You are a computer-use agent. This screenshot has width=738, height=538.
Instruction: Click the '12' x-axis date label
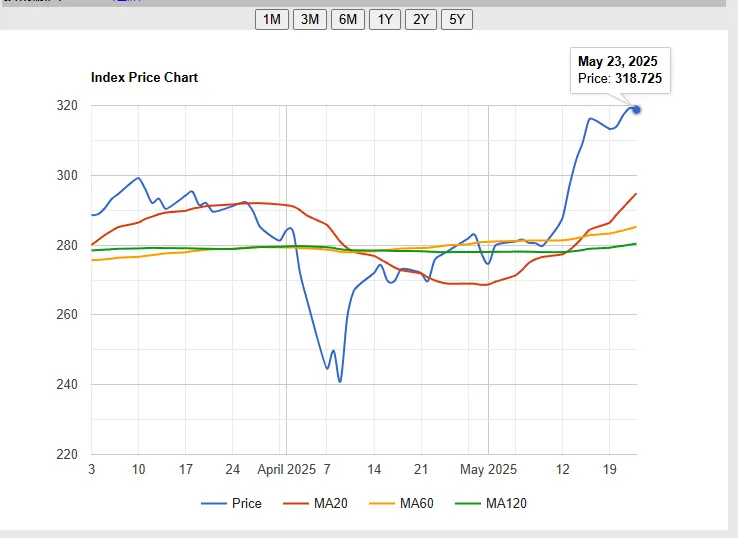click(x=562, y=469)
